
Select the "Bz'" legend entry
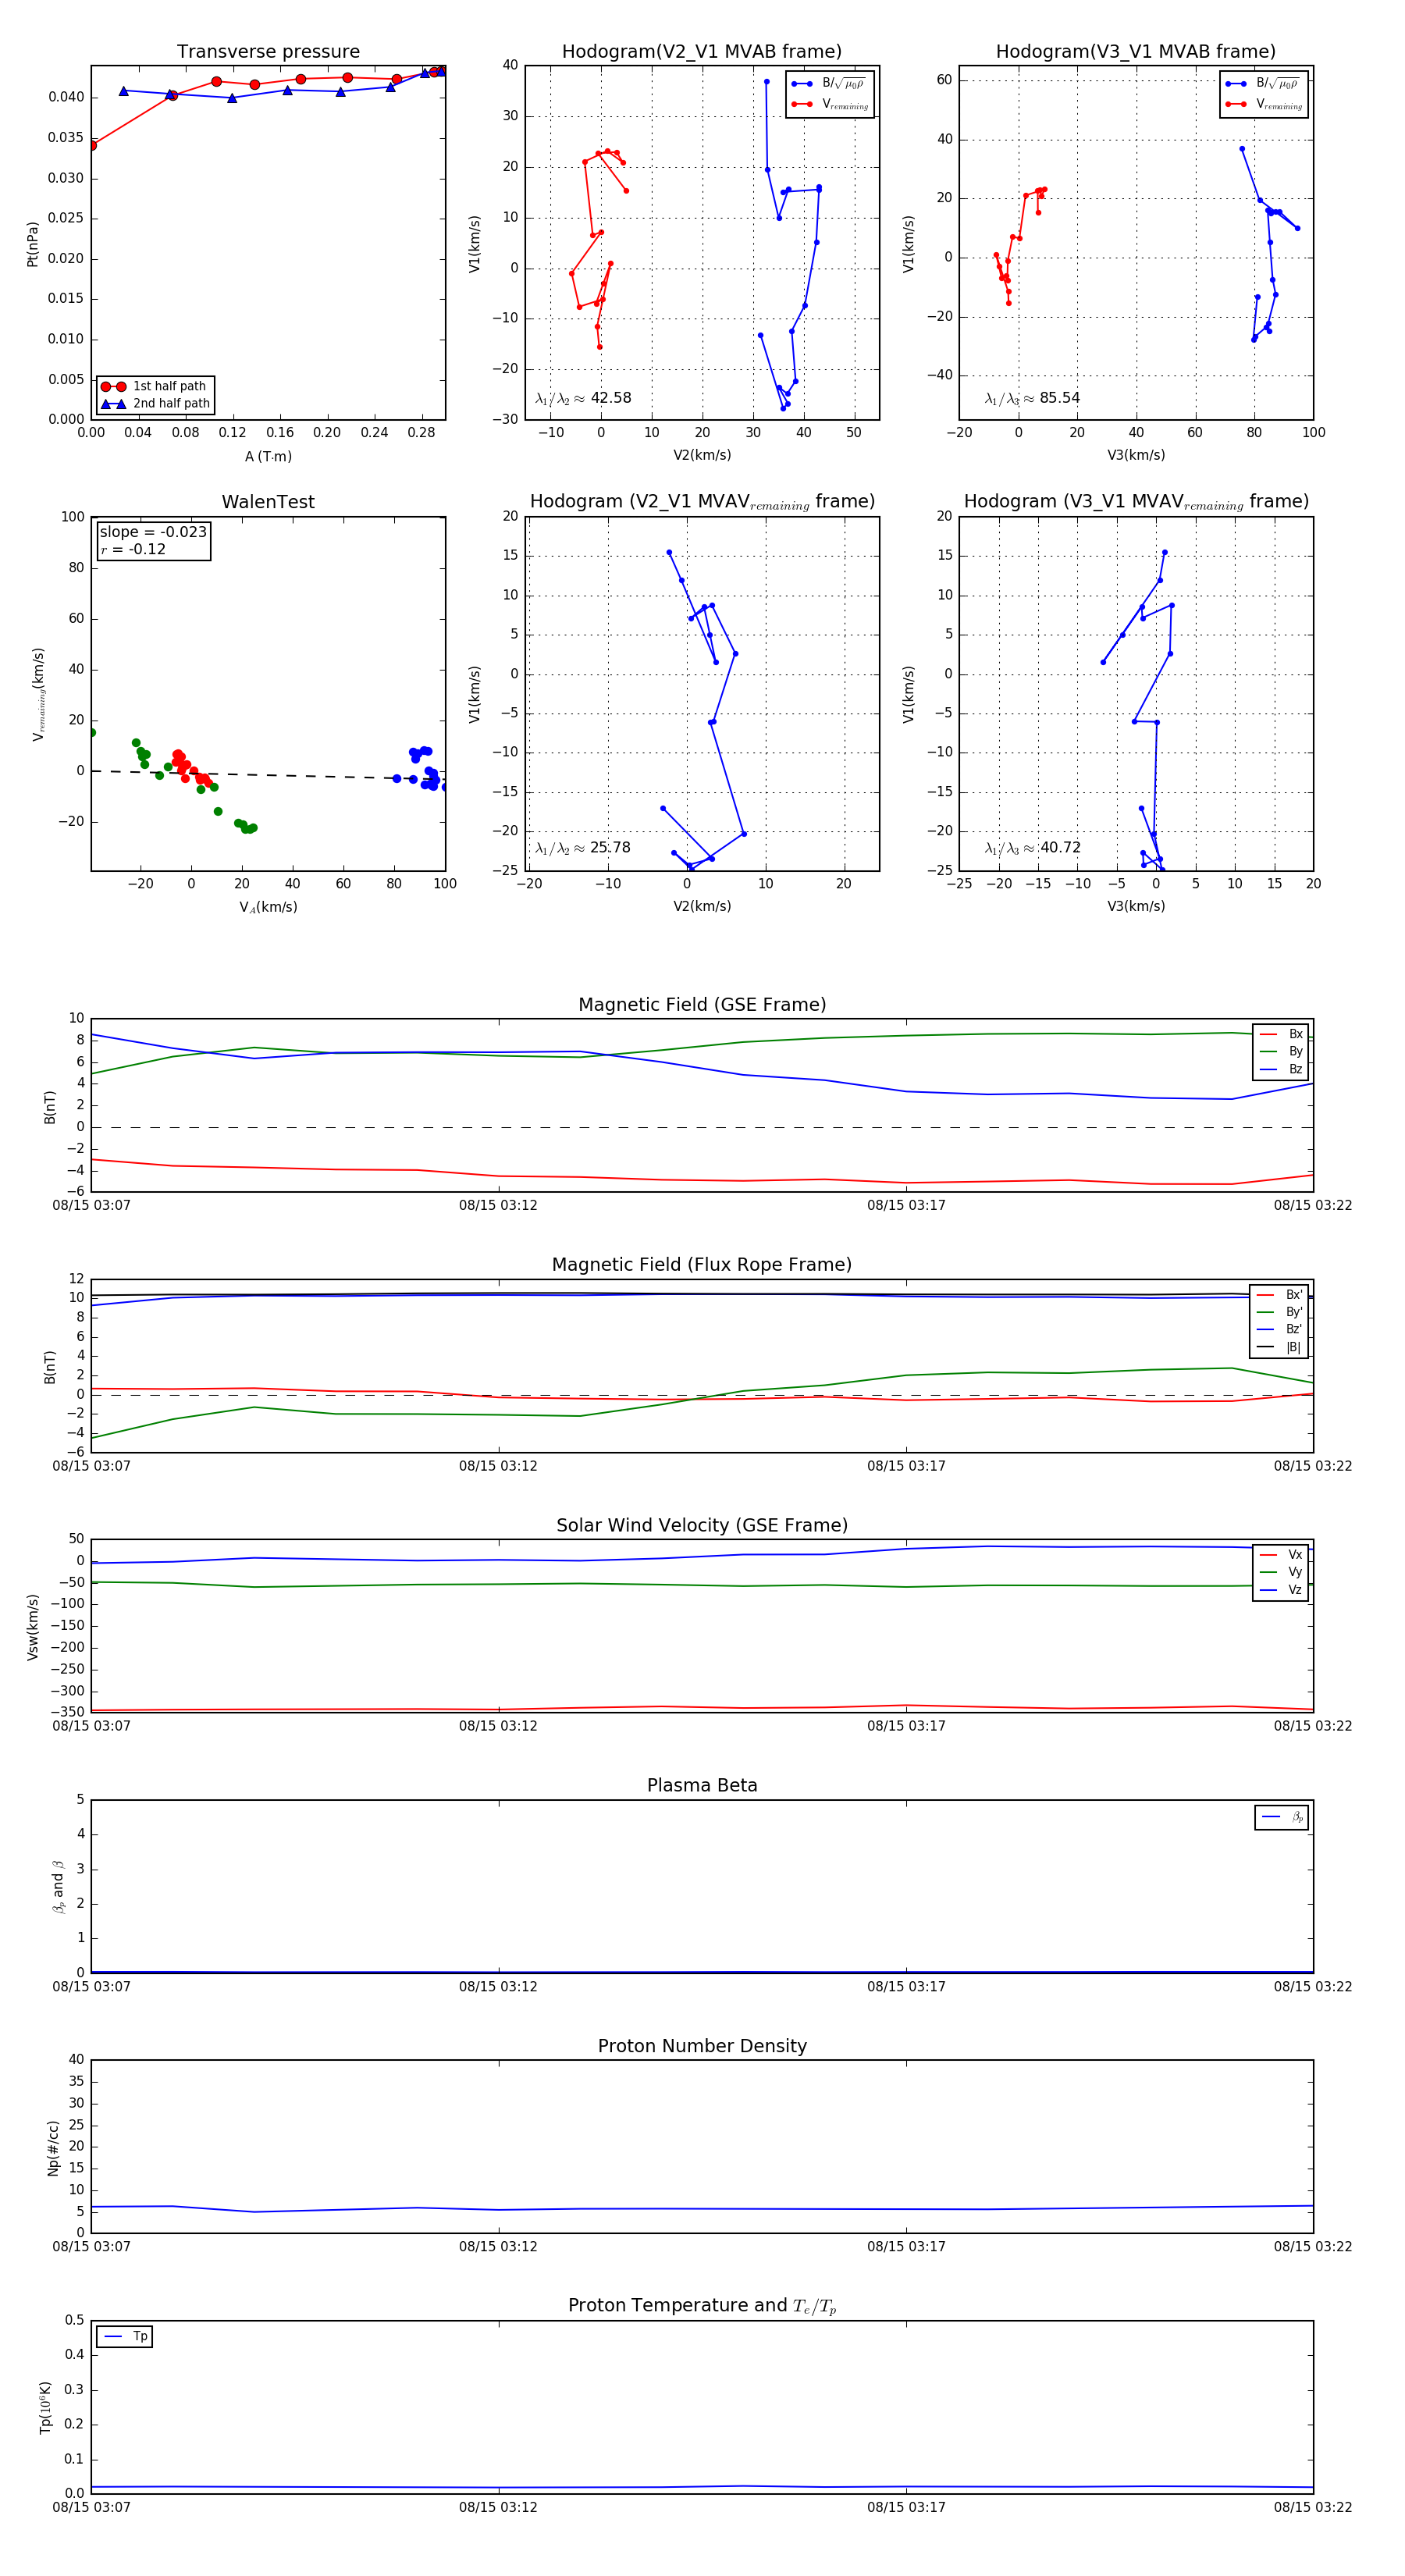[x=1279, y=1329]
